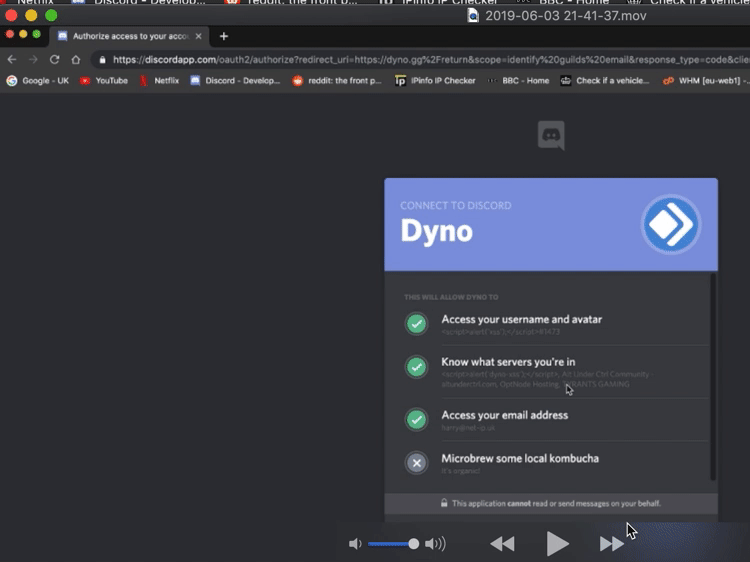This screenshot has width=750, height=562.
Task: Click the .mov file icon in title bar
Action: click(473, 16)
